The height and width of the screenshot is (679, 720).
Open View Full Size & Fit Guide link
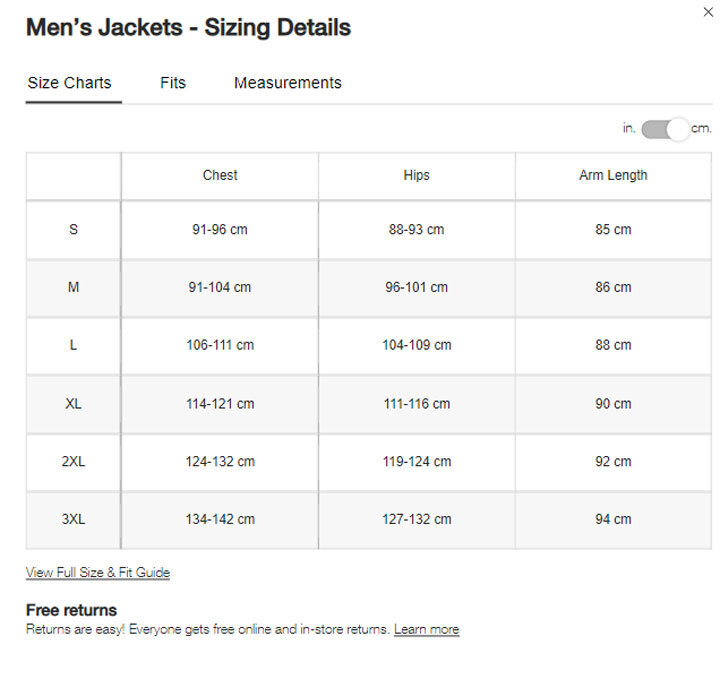(98, 573)
